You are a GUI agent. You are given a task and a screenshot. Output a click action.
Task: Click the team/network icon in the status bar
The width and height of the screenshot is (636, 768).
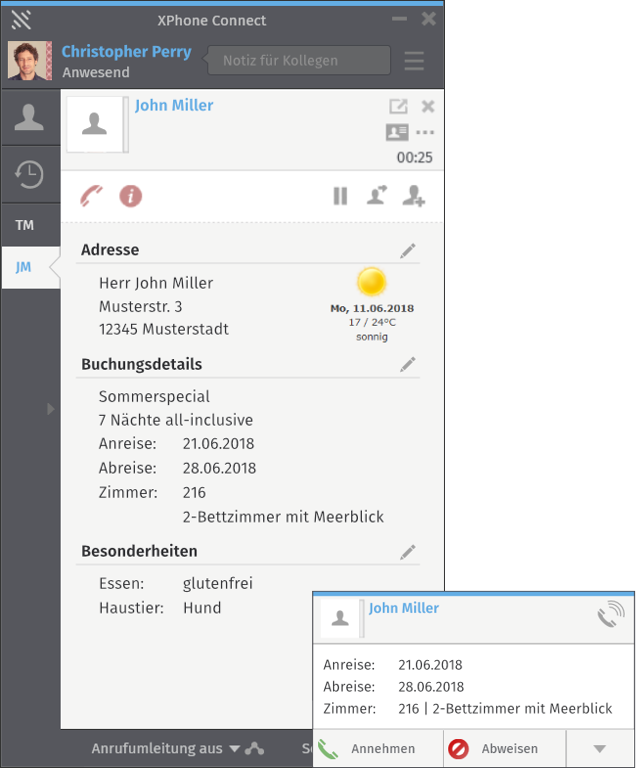[x=255, y=748]
